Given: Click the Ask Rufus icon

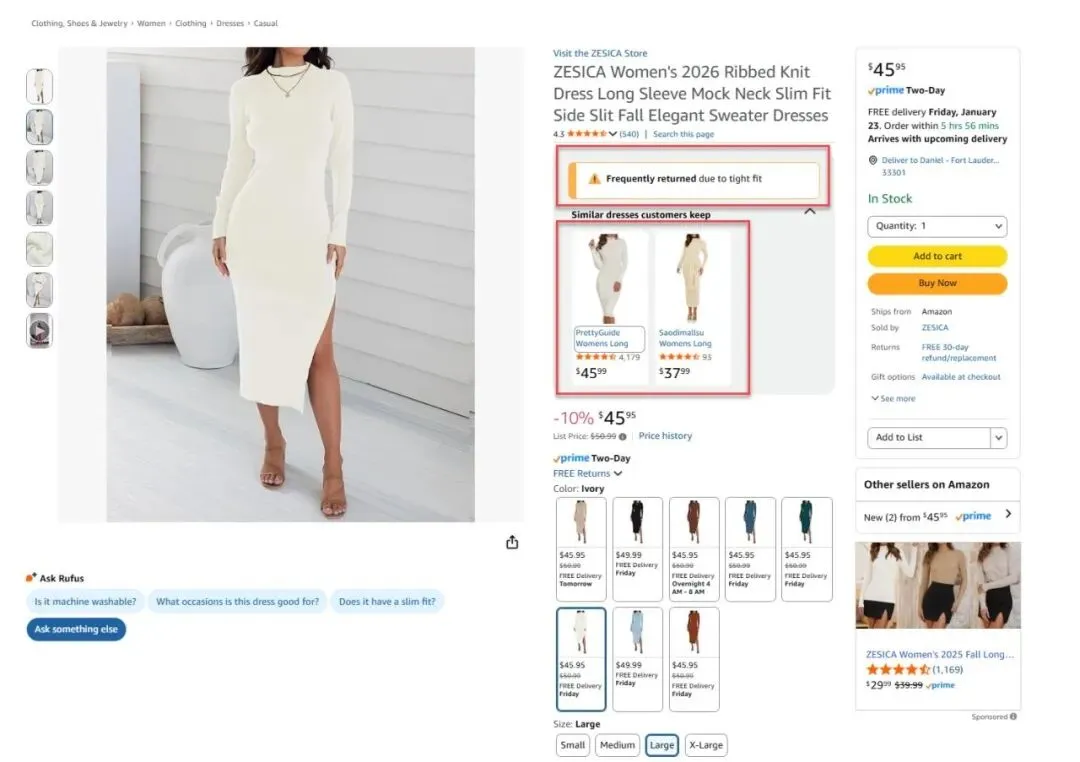Looking at the screenshot, I should [x=30, y=577].
